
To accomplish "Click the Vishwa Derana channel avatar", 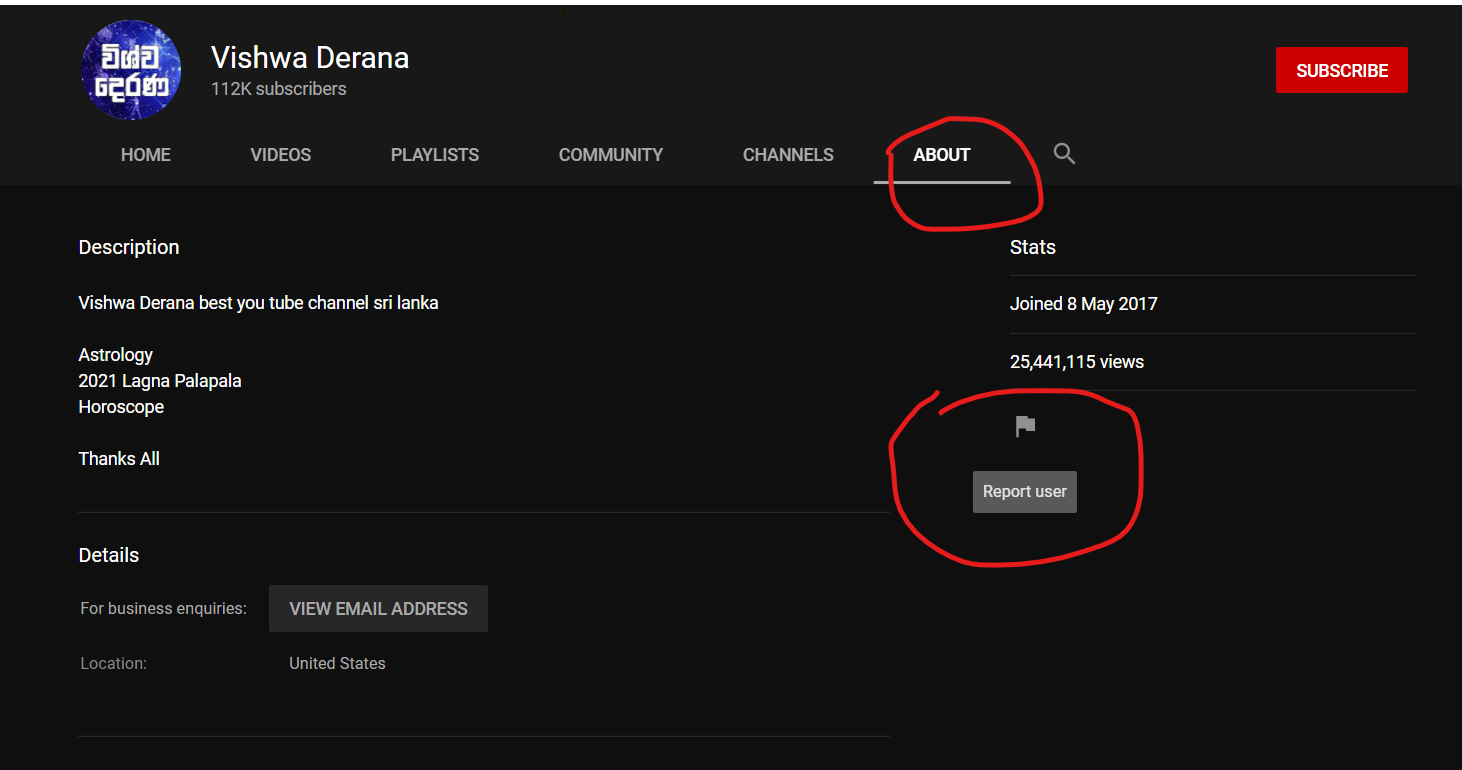I will coord(131,70).
